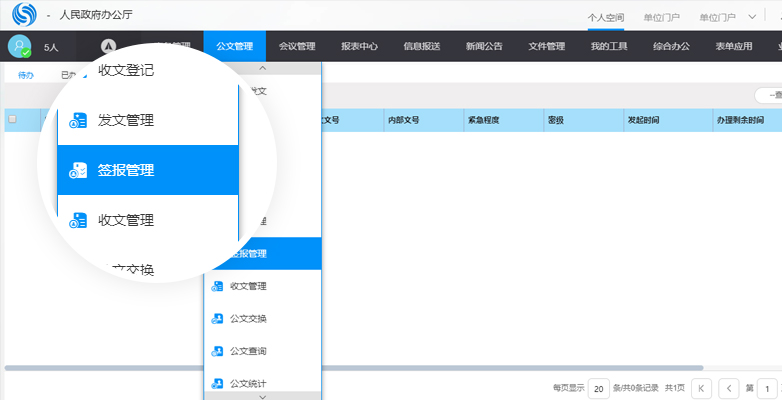Go to previous page arrow
The image size is (782, 400).
[730, 388]
